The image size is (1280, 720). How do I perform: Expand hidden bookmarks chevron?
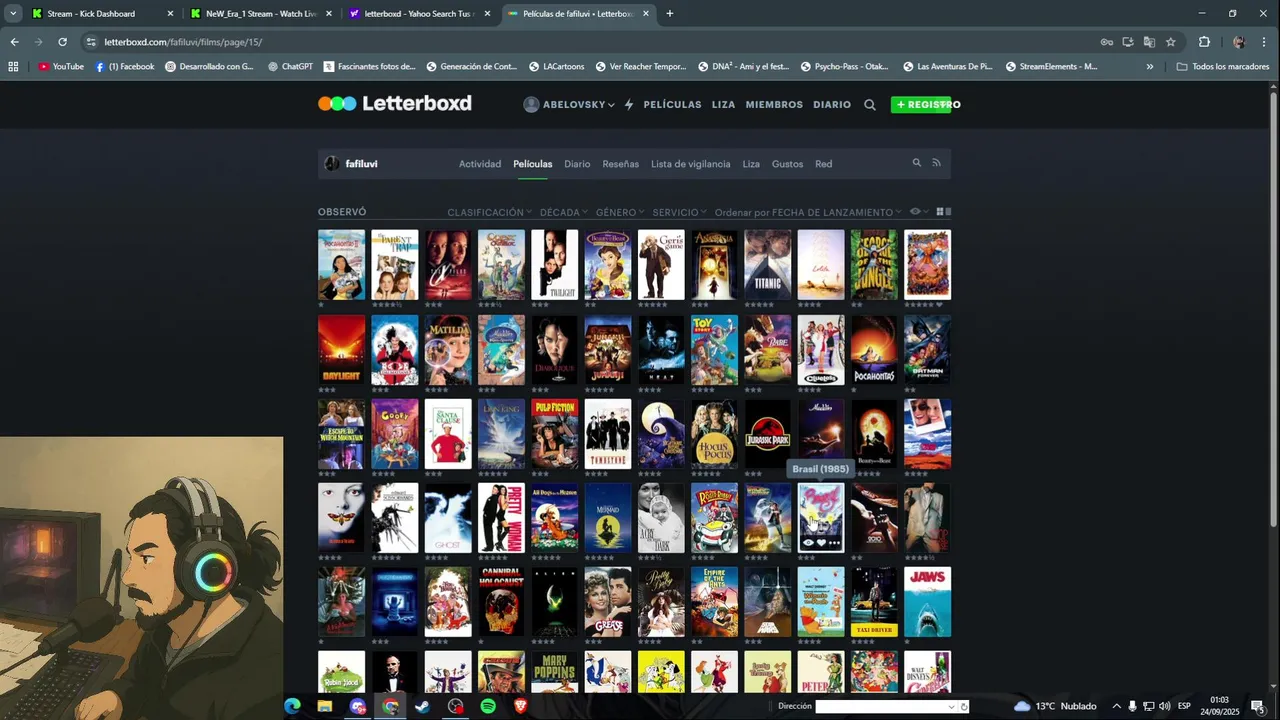(x=1149, y=66)
